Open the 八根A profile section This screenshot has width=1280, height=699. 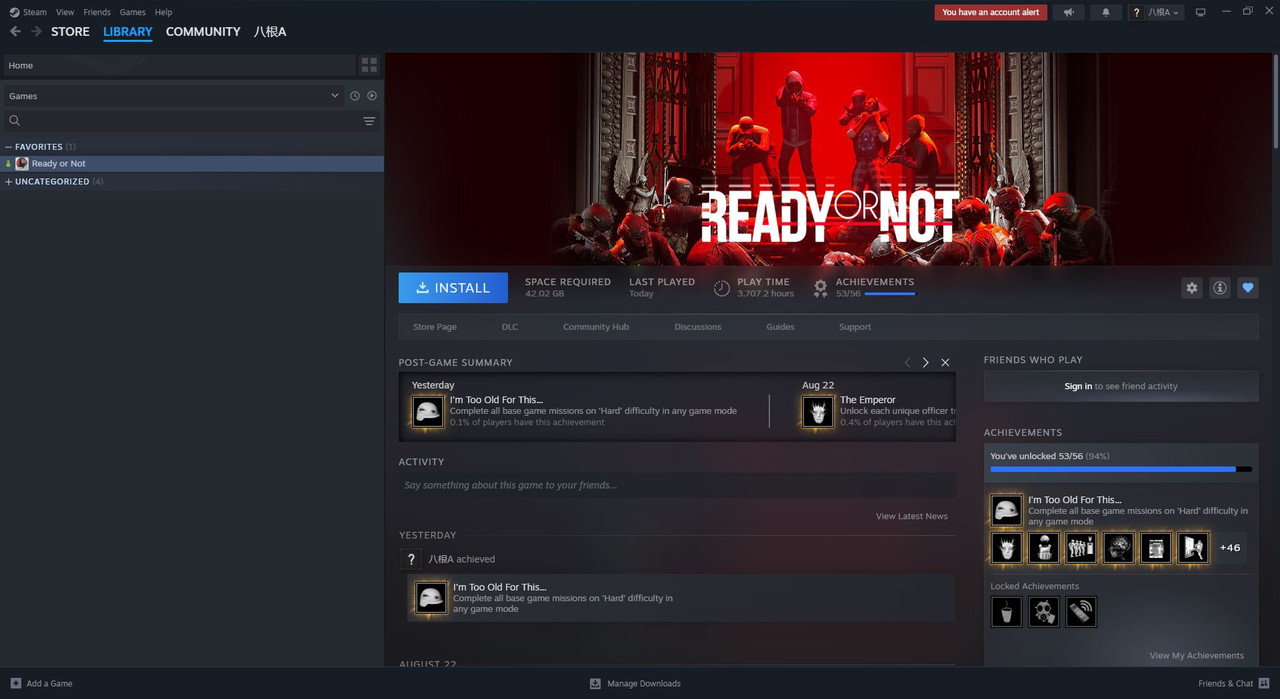click(270, 32)
